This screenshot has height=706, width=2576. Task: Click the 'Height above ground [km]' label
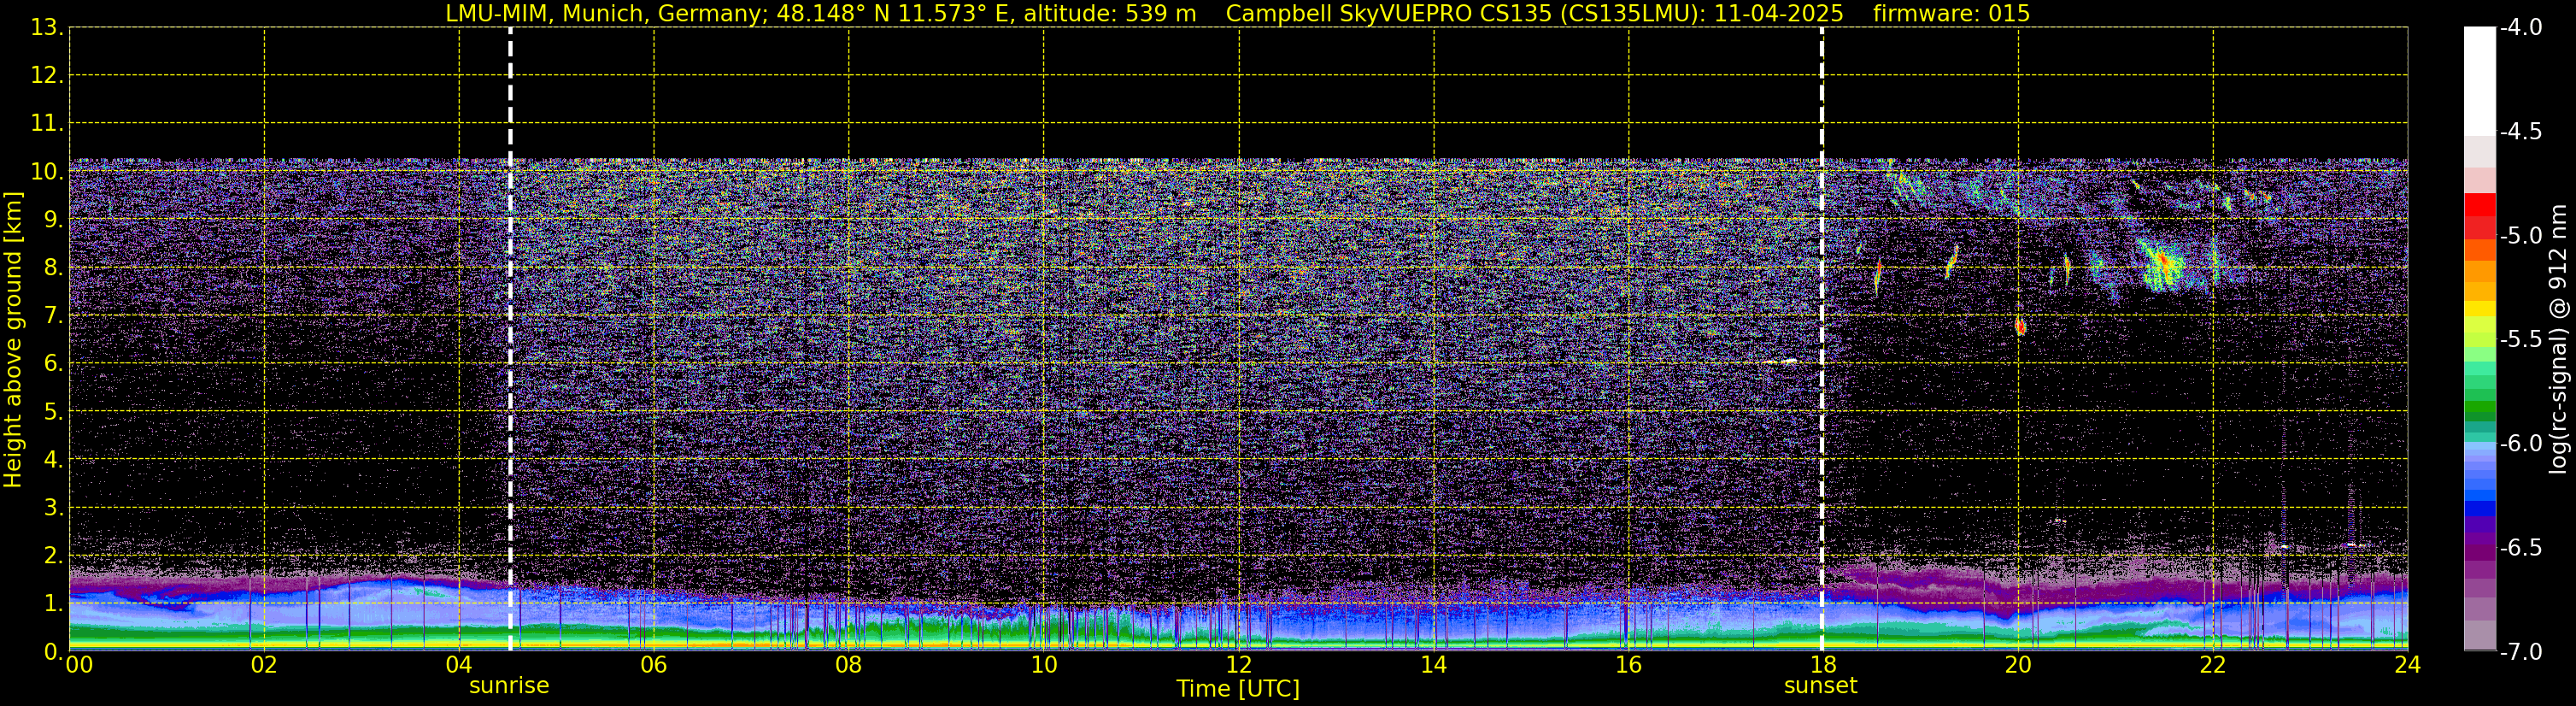point(13,340)
